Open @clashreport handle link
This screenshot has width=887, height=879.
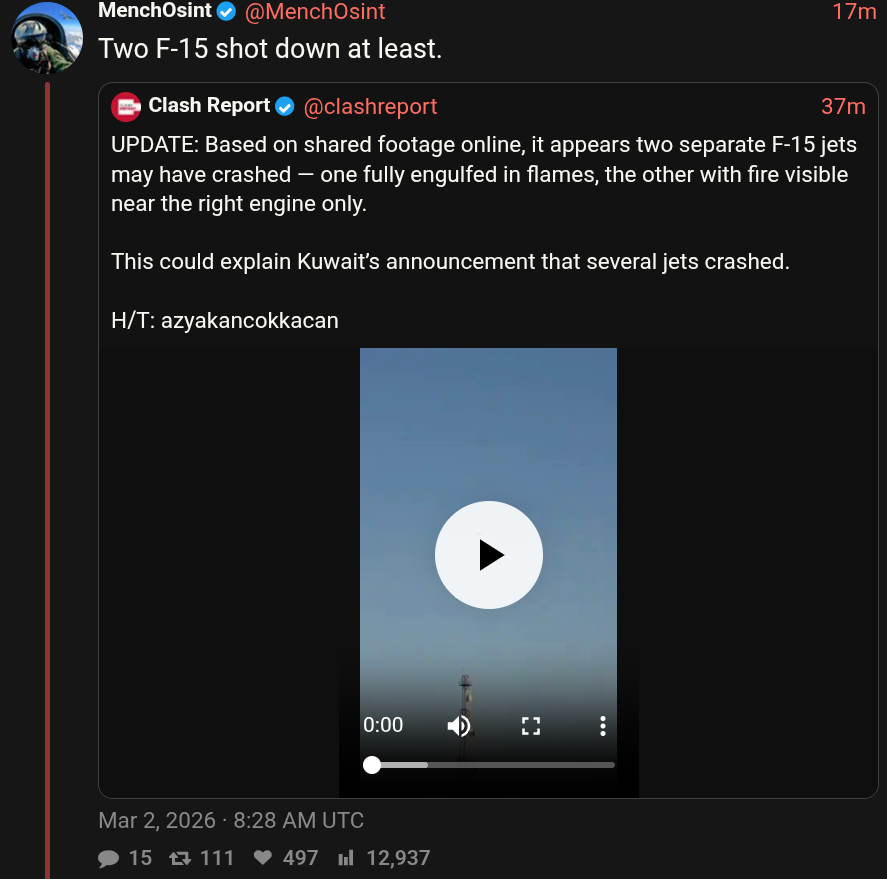point(370,106)
